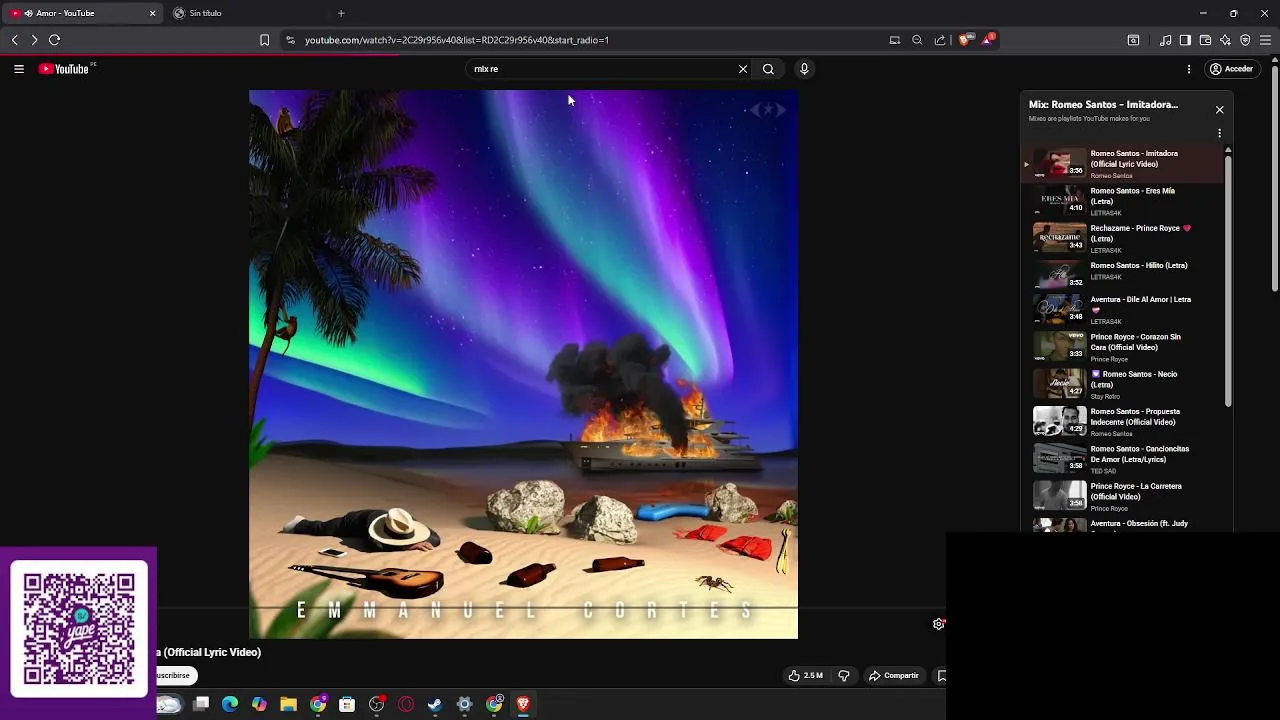Run the search with the magnifier button
1280x720 pixels.
768,69
